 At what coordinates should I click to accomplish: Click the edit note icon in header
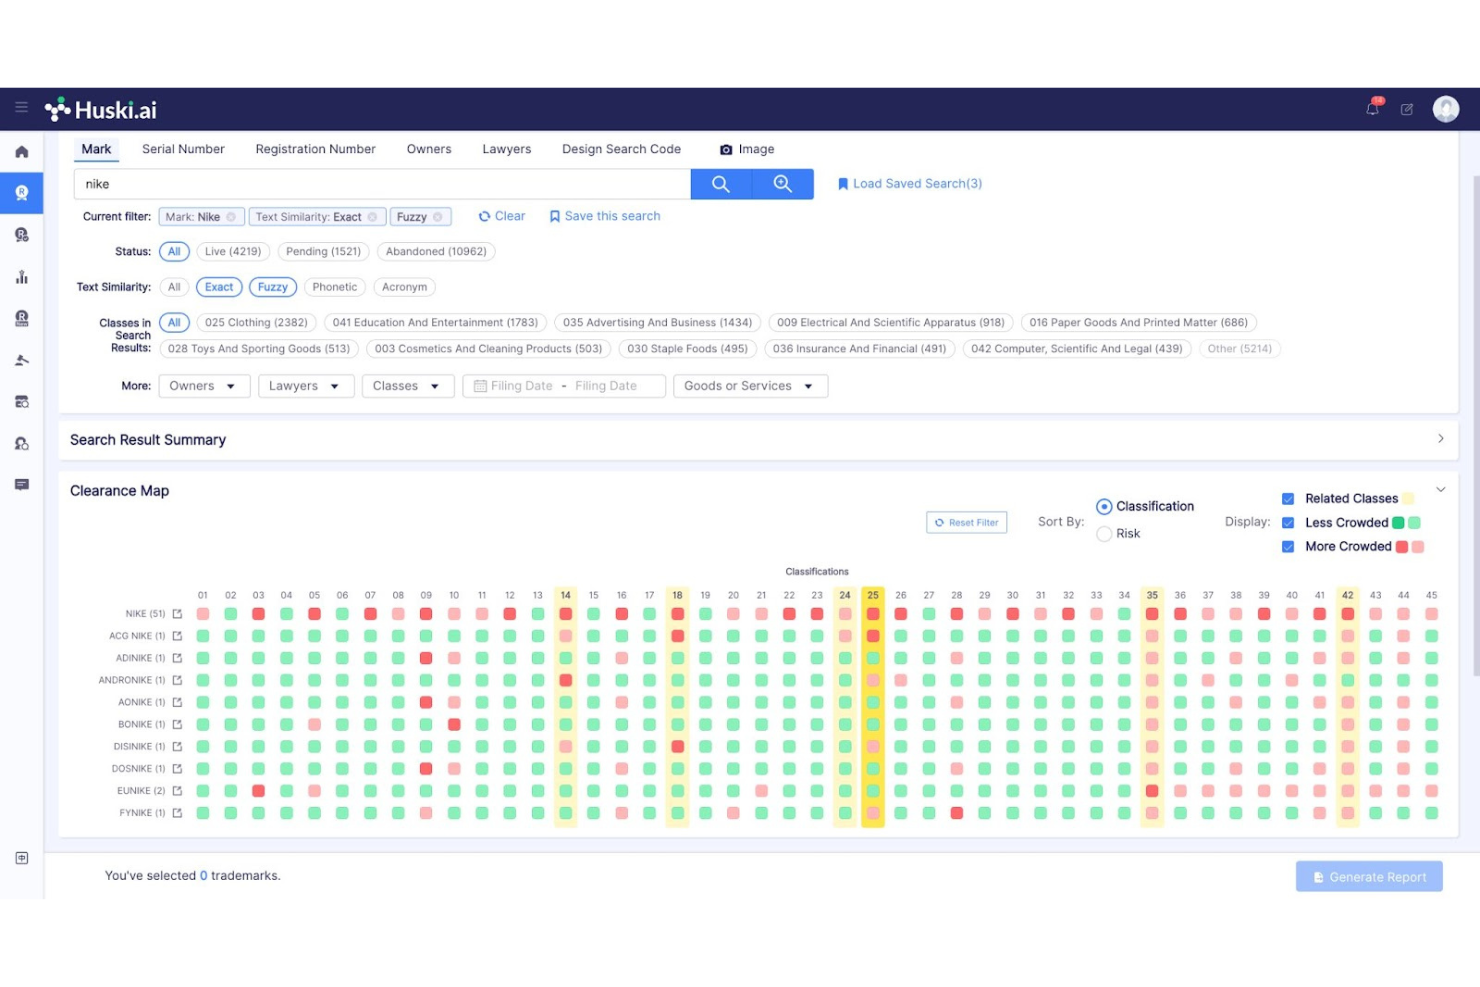1407,109
